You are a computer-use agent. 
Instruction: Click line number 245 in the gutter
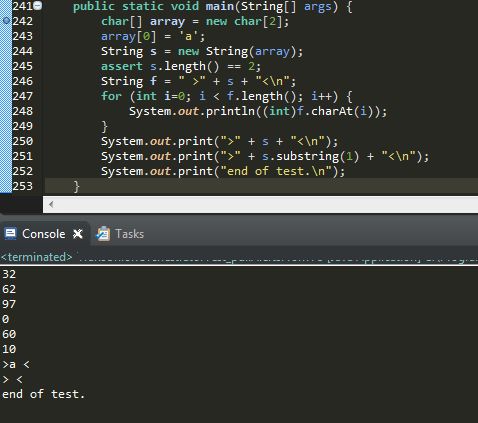pyautogui.click(x=23, y=66)
